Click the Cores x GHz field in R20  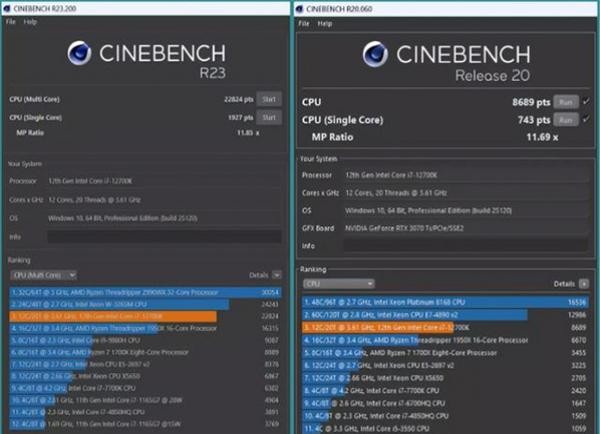pyautogui.click(x=466, y=193)
